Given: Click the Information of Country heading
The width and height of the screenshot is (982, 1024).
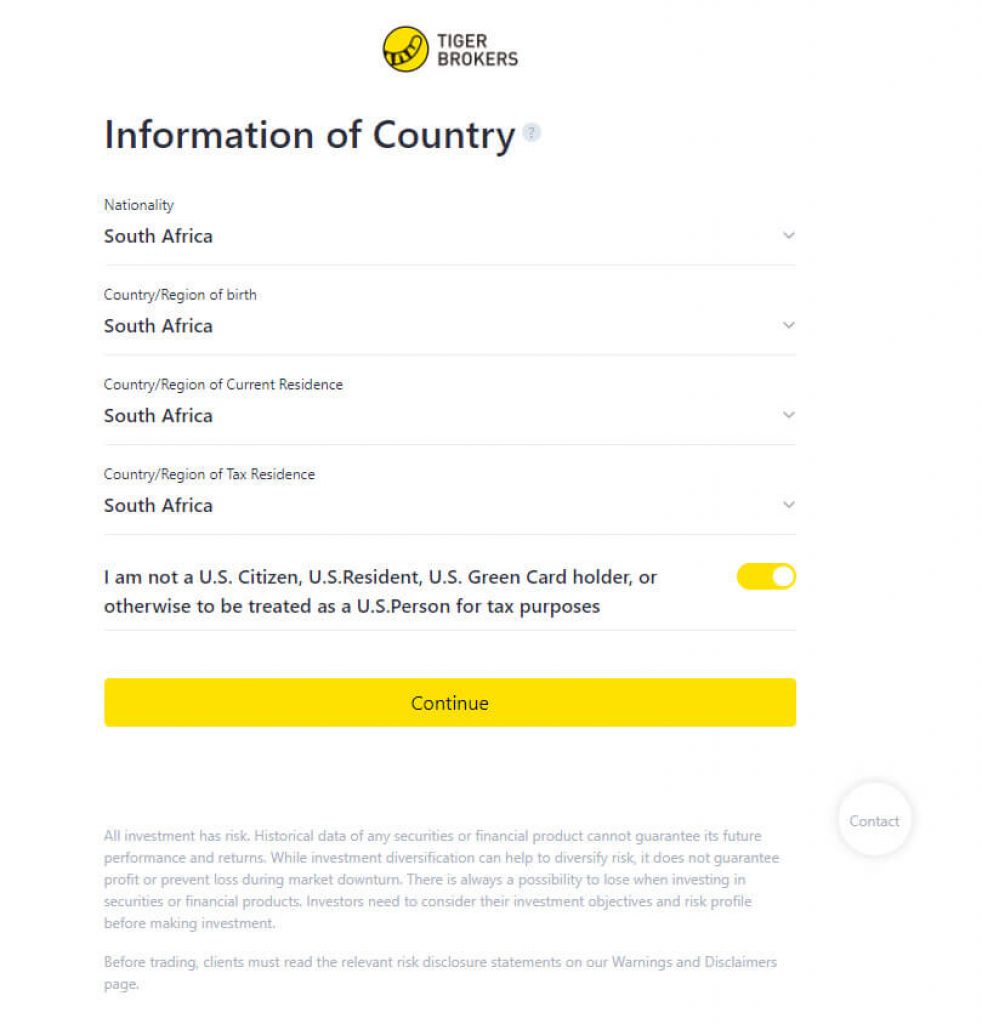Looking at the screenshot, I should [x=309, y=135].
